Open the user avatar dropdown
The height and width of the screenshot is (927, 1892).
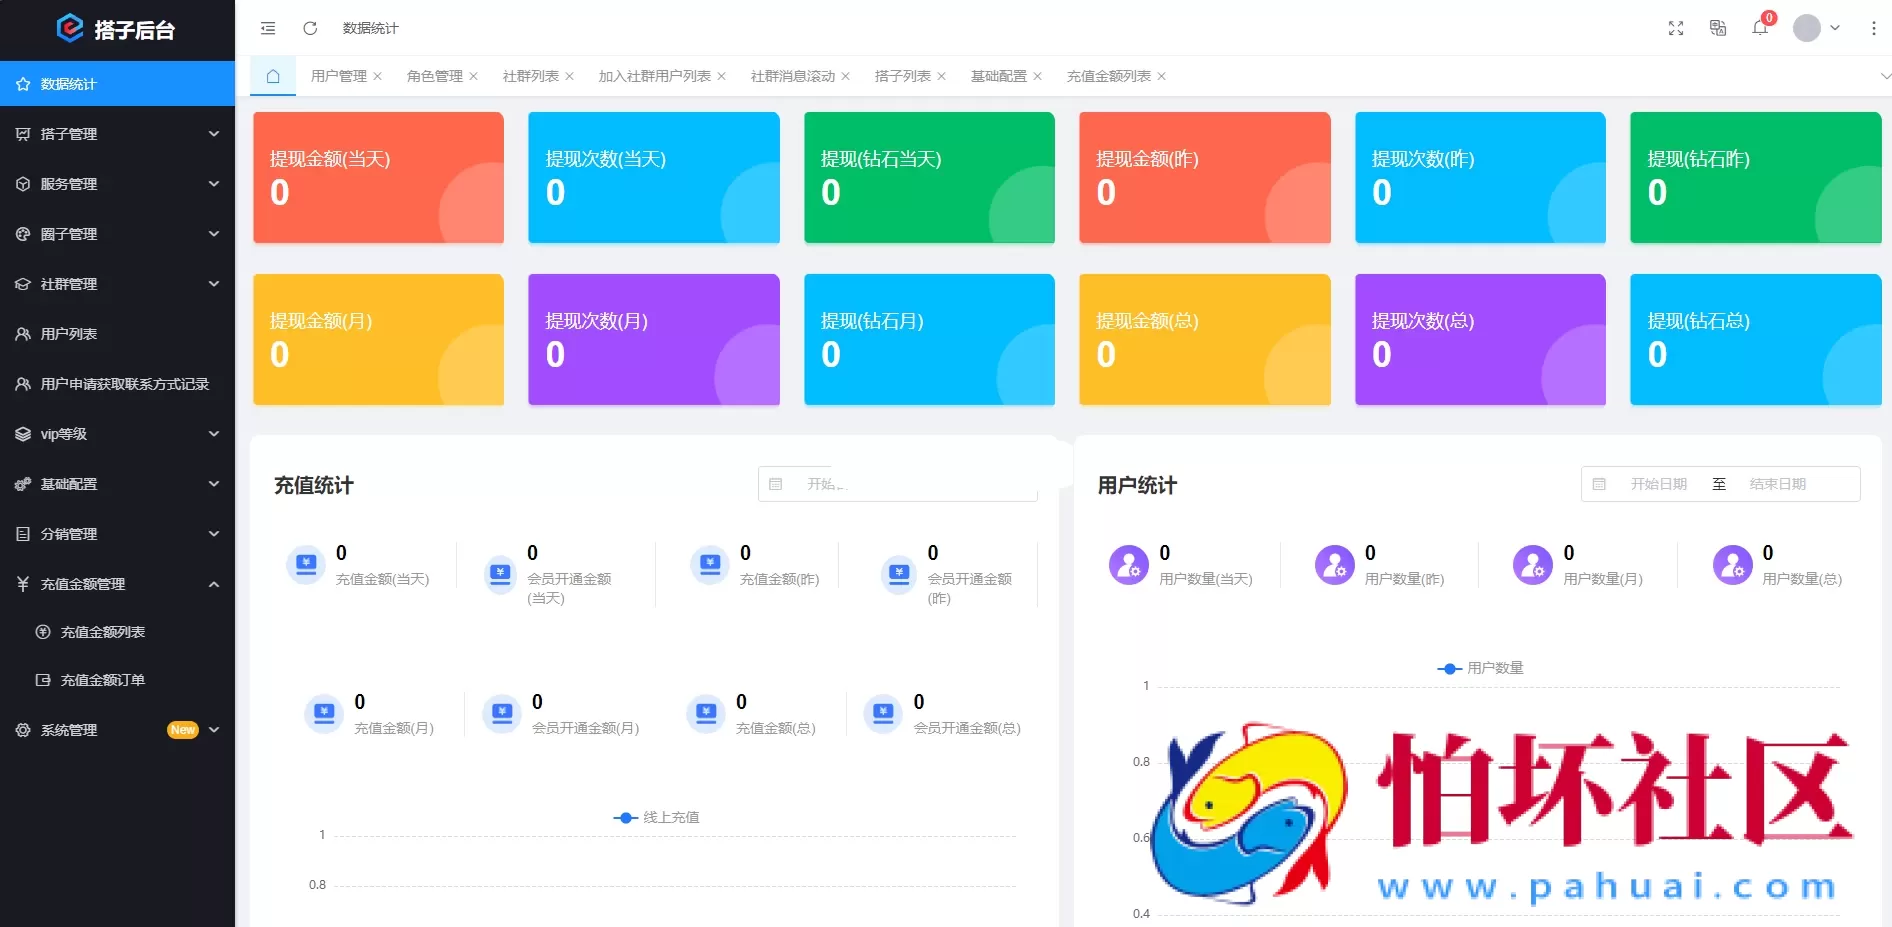(x=1816, y=28)
